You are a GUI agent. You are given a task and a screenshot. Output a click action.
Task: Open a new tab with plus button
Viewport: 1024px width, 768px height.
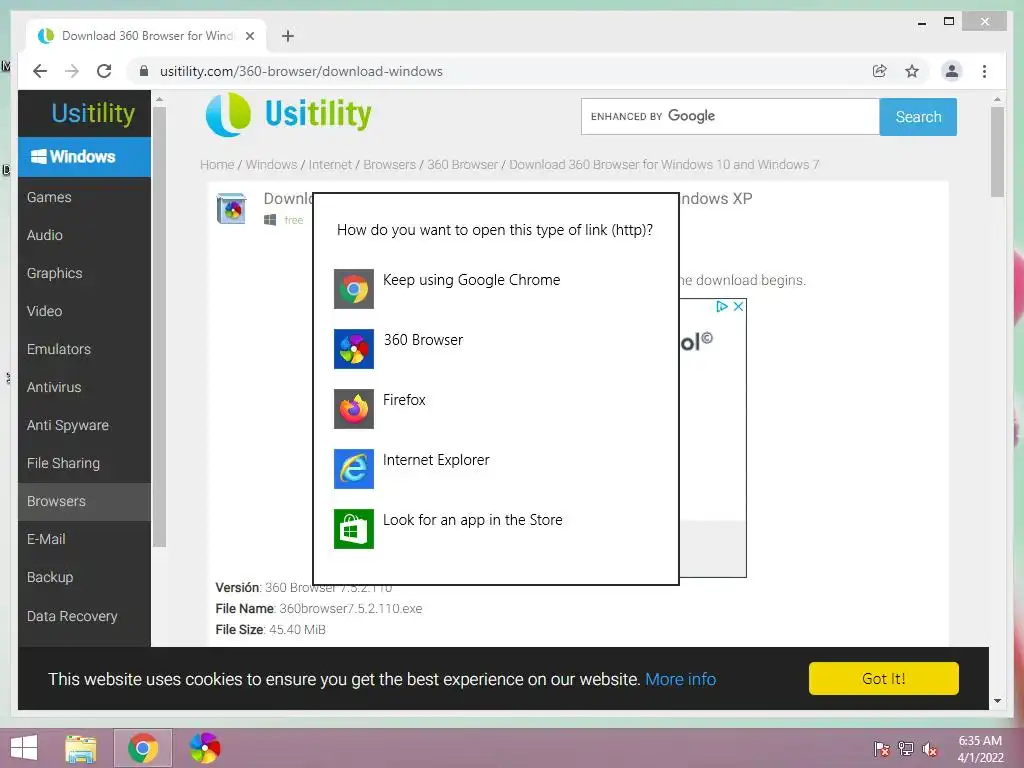[288, 36]
